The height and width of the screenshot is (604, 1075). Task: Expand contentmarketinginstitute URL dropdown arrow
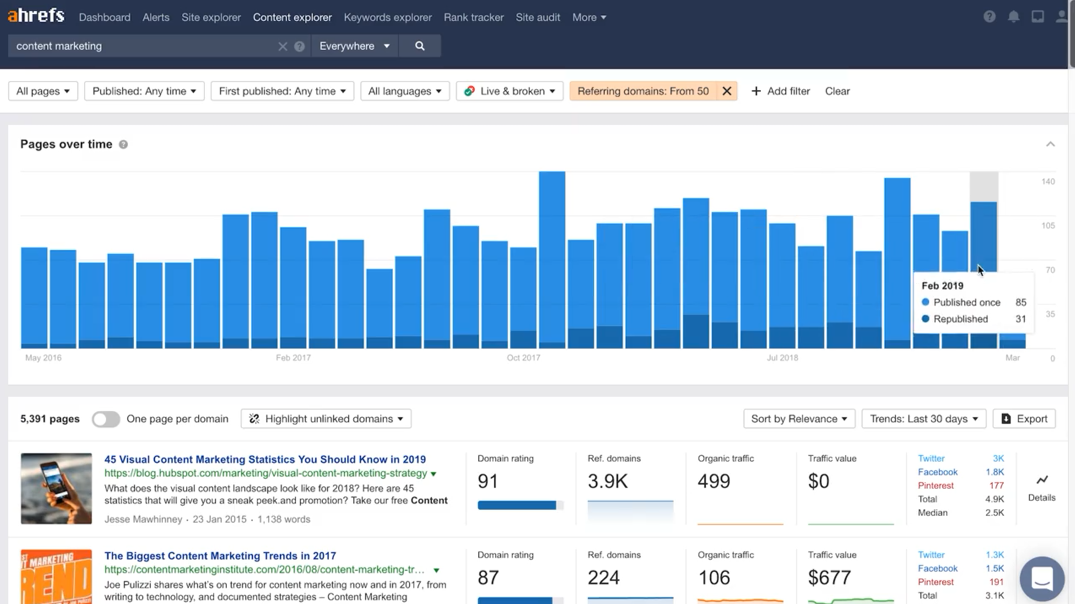point(436,570)
